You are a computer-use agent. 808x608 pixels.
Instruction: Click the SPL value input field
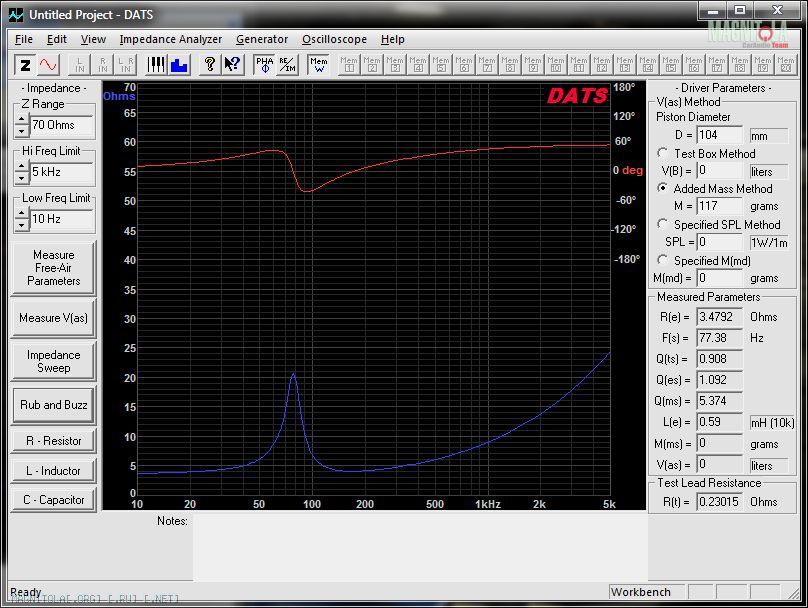(x=719, y=242)
